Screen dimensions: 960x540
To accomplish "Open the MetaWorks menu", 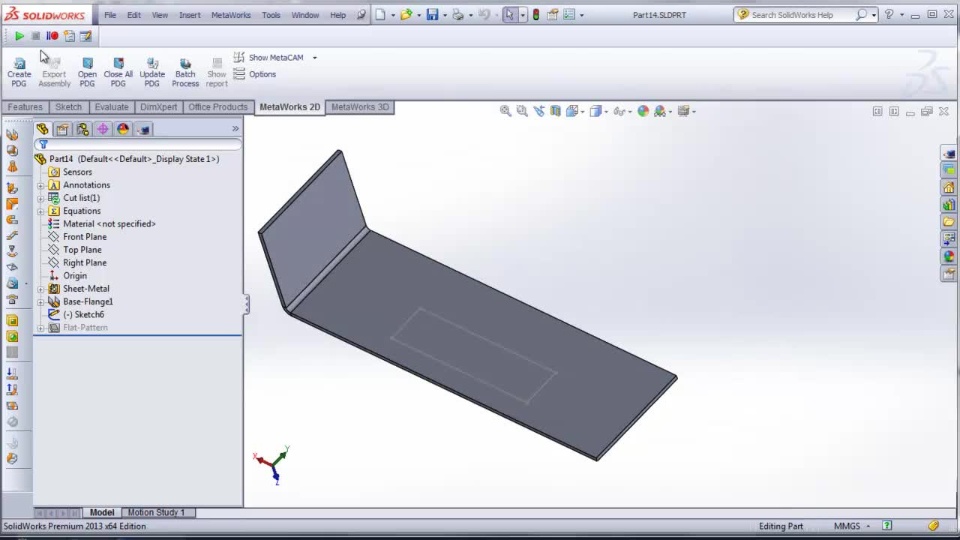I will [231, 15].
